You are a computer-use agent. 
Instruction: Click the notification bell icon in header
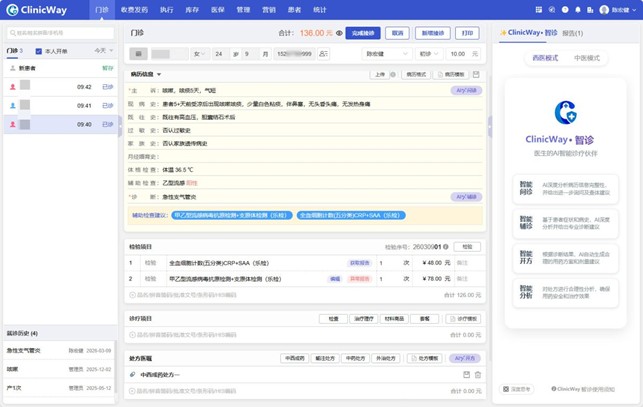tap(578, 10)
